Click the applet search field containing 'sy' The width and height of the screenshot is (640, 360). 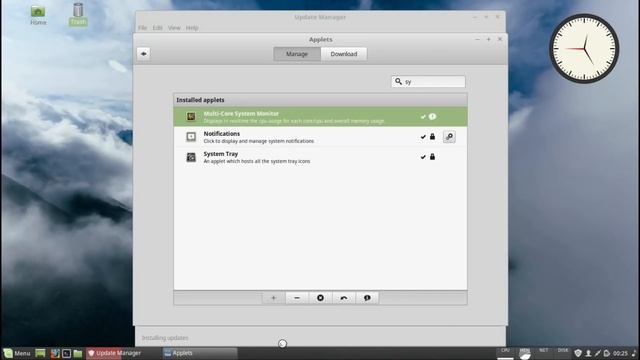click(428, 82)
